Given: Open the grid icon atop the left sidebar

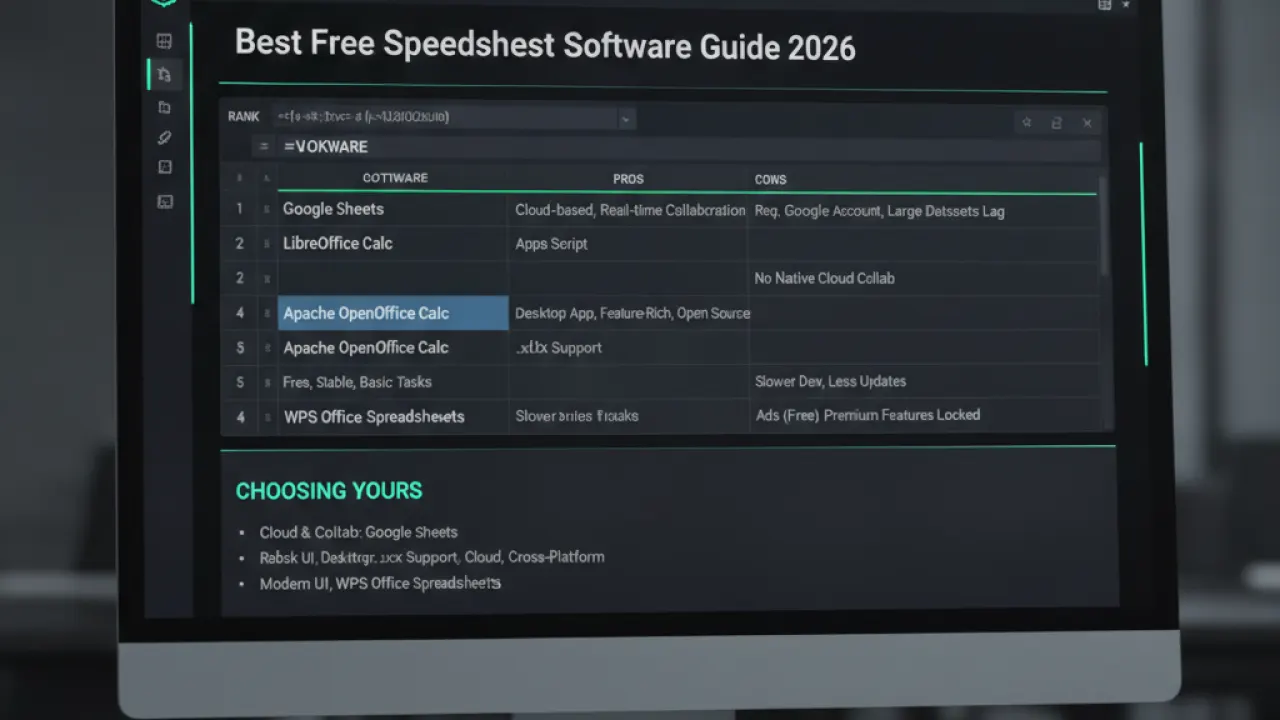Looking at the screenshot, I should coord(164,41).
